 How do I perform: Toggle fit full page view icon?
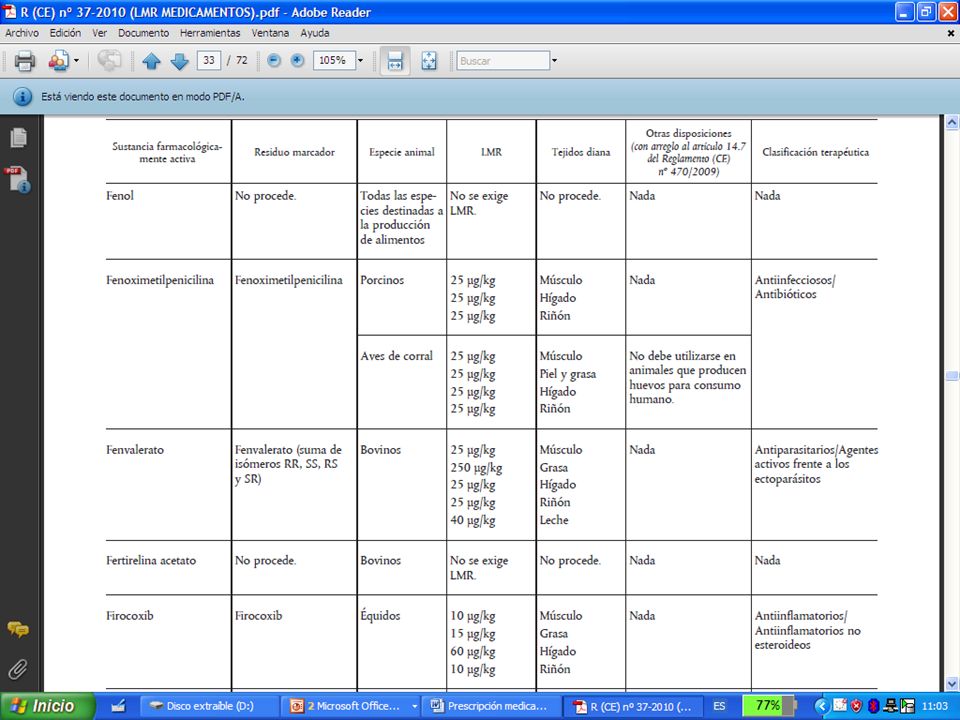429,61
